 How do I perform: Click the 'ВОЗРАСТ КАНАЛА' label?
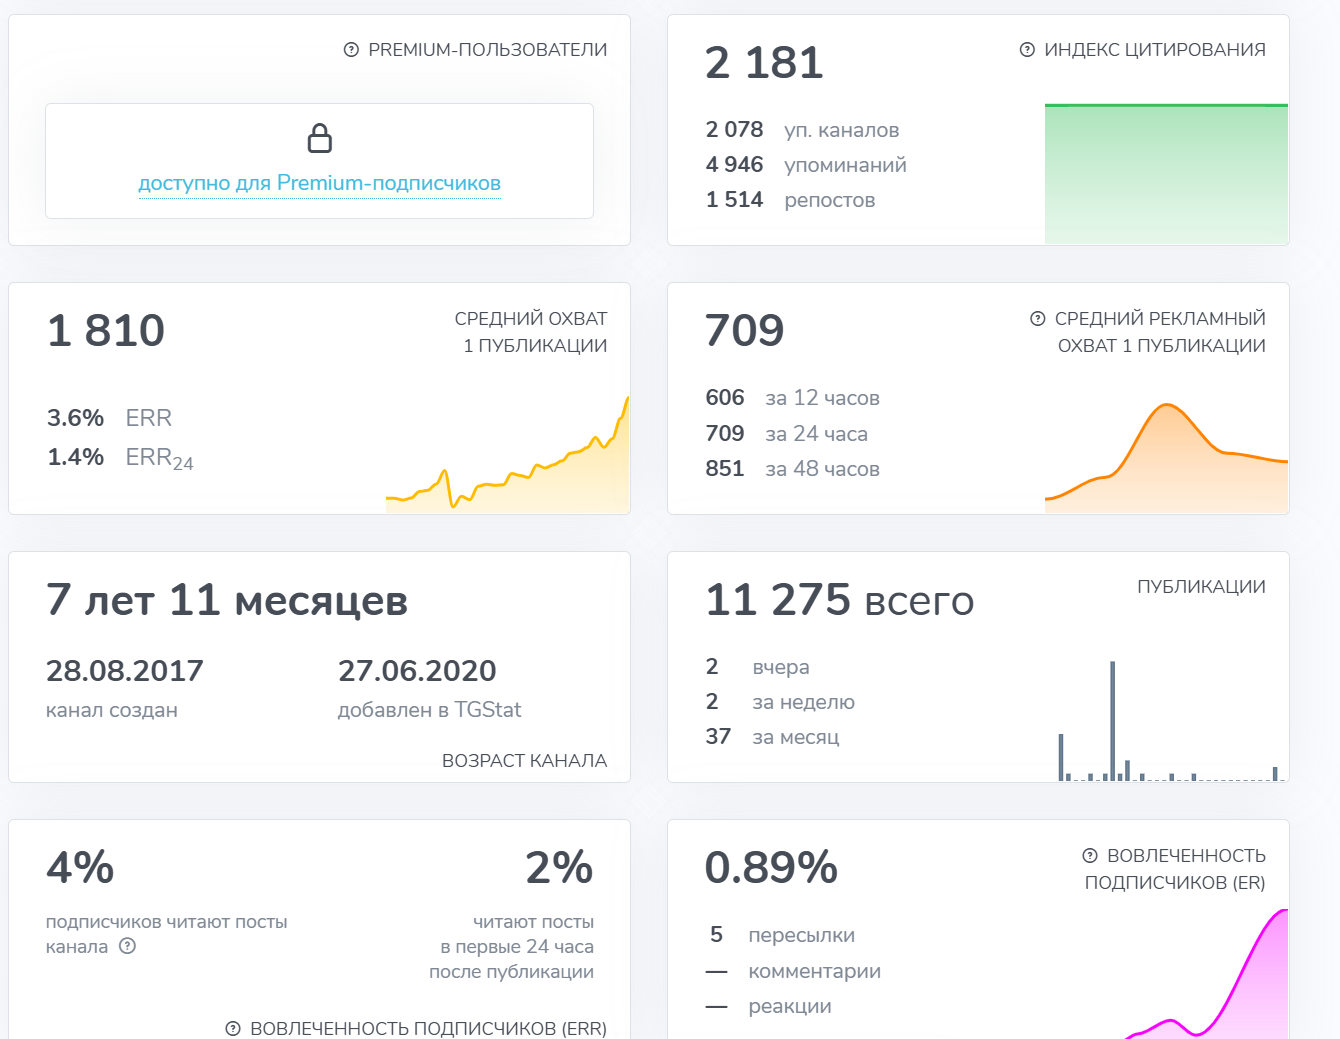click(x=525, y=761)
